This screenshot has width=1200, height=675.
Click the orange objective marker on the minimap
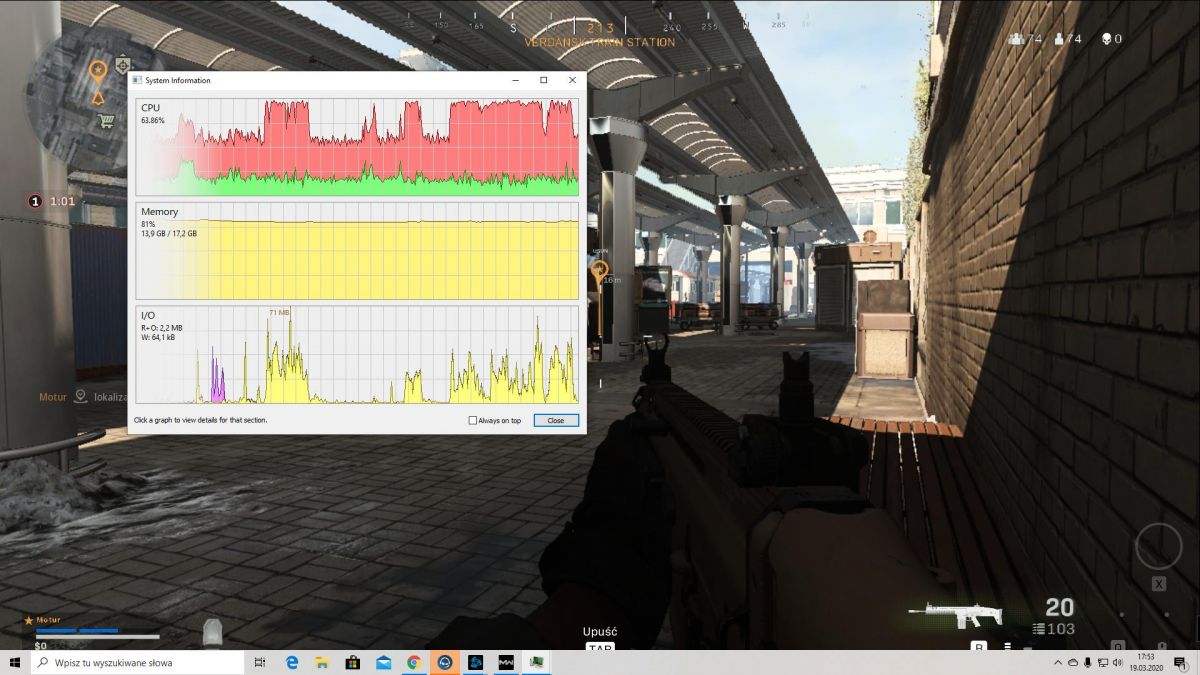[x=97, y=72]
